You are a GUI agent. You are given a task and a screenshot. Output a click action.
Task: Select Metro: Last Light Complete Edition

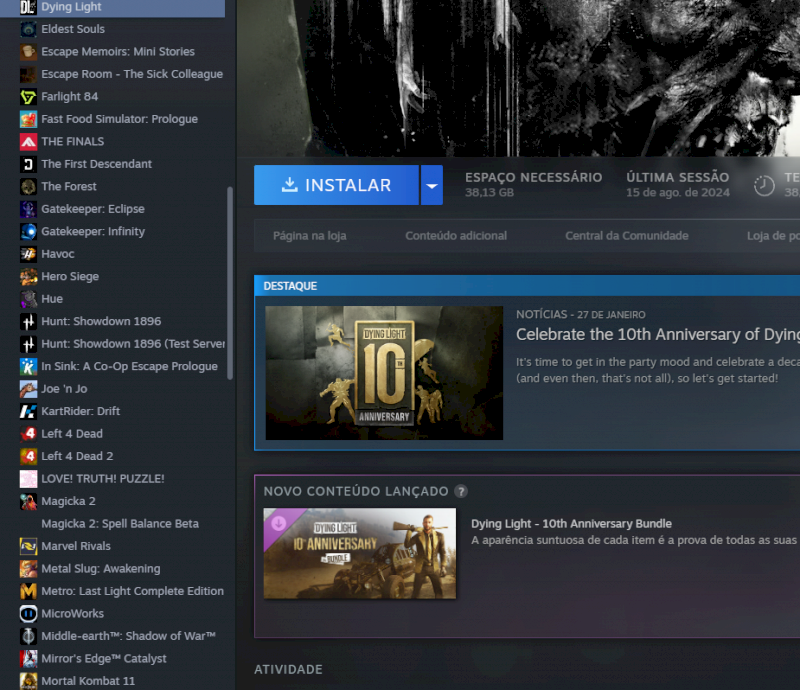[x=132, y=591]
